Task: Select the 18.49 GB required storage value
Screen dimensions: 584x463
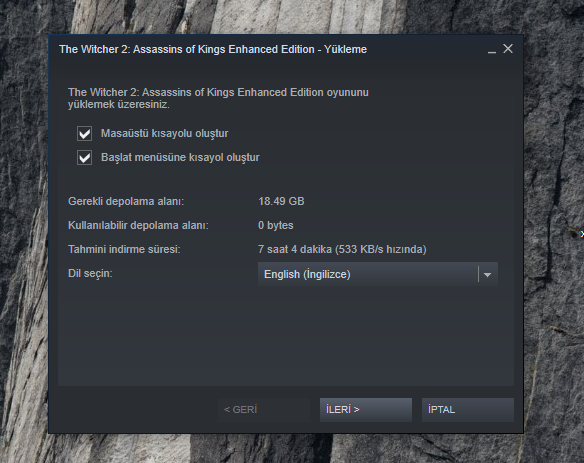Action: click(281, 202)
